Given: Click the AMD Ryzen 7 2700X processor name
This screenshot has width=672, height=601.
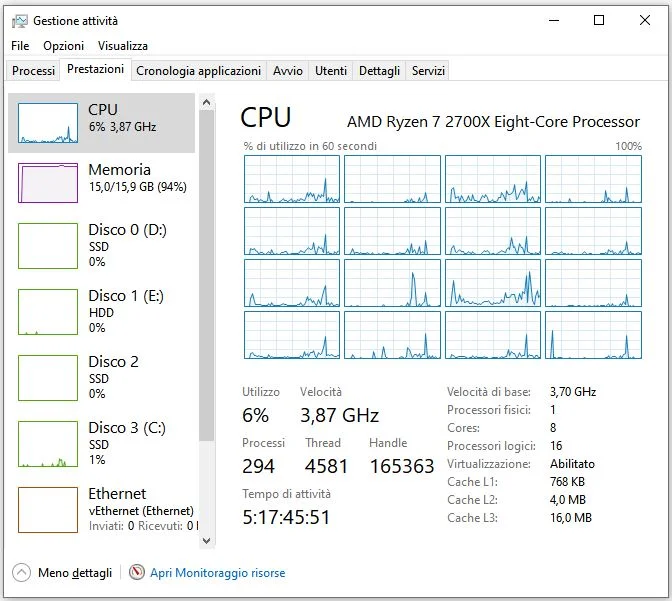Looking at the screenshot, I should [x=493, y=122].
